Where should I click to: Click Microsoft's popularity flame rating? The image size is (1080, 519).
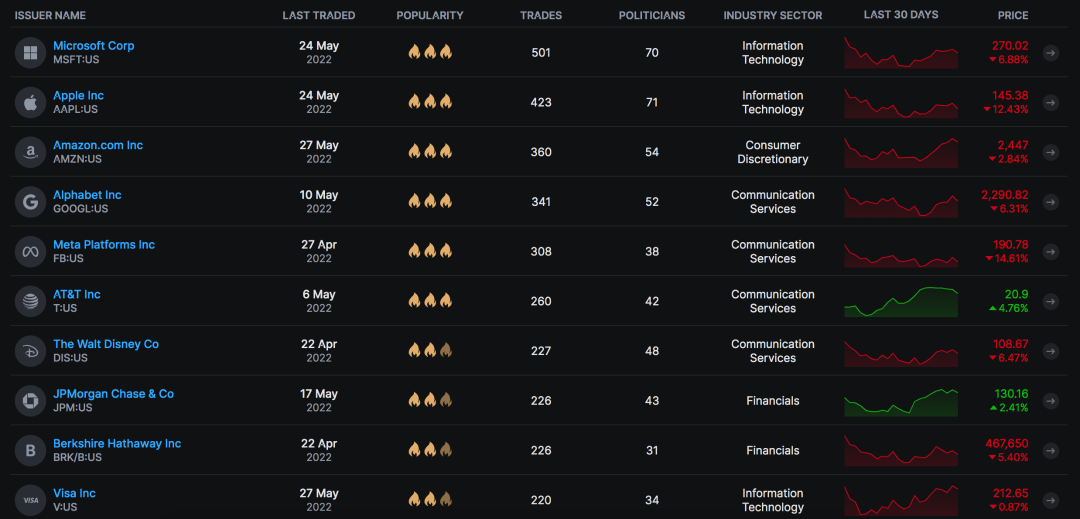pyautogui.click(x=430, y=52)
